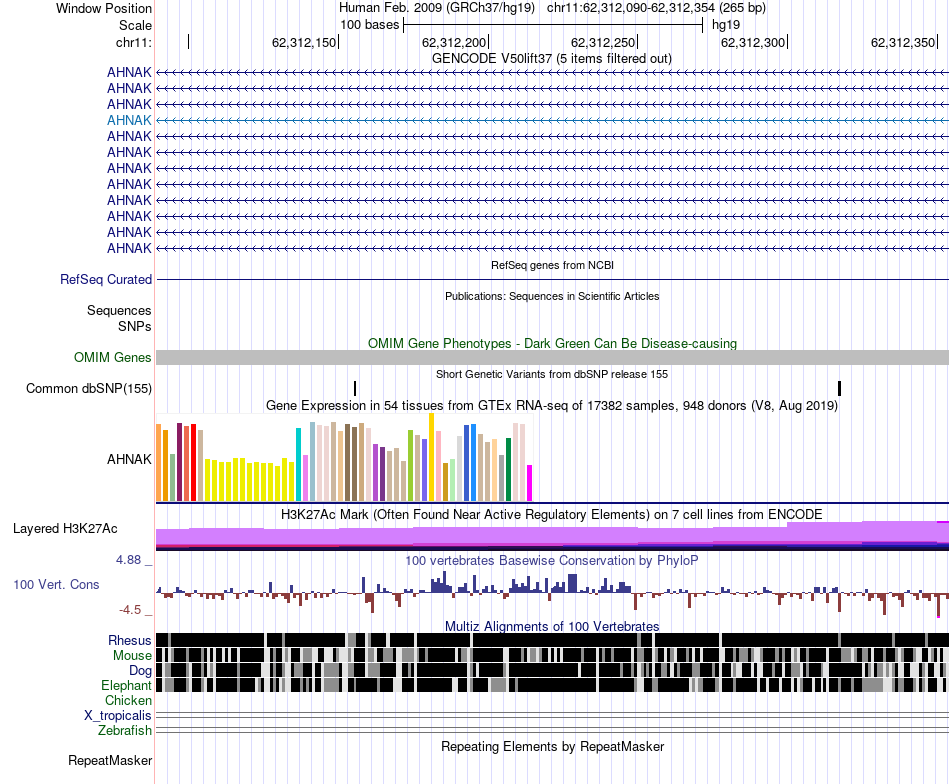Open Publications: Sequences in Scientific Articles title
The image size is (950, 784).
552,296
